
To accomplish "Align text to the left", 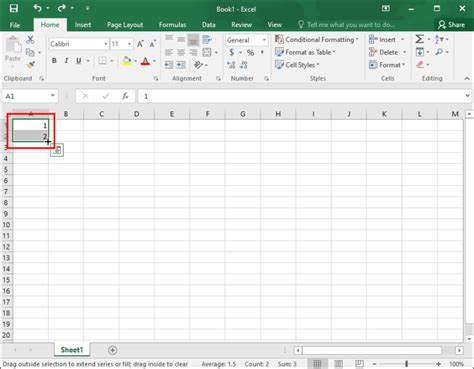I will point(169,52).
